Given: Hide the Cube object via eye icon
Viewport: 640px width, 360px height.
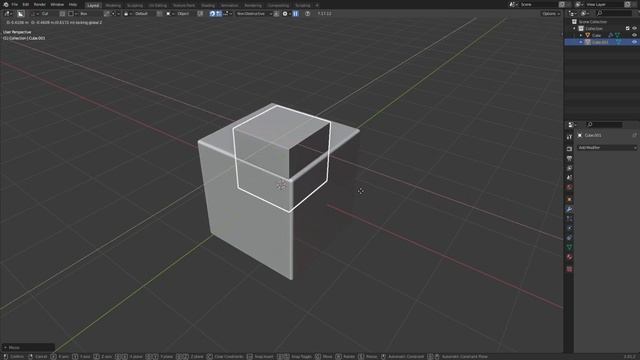Looking at the screenshot, I should [634, 36].
